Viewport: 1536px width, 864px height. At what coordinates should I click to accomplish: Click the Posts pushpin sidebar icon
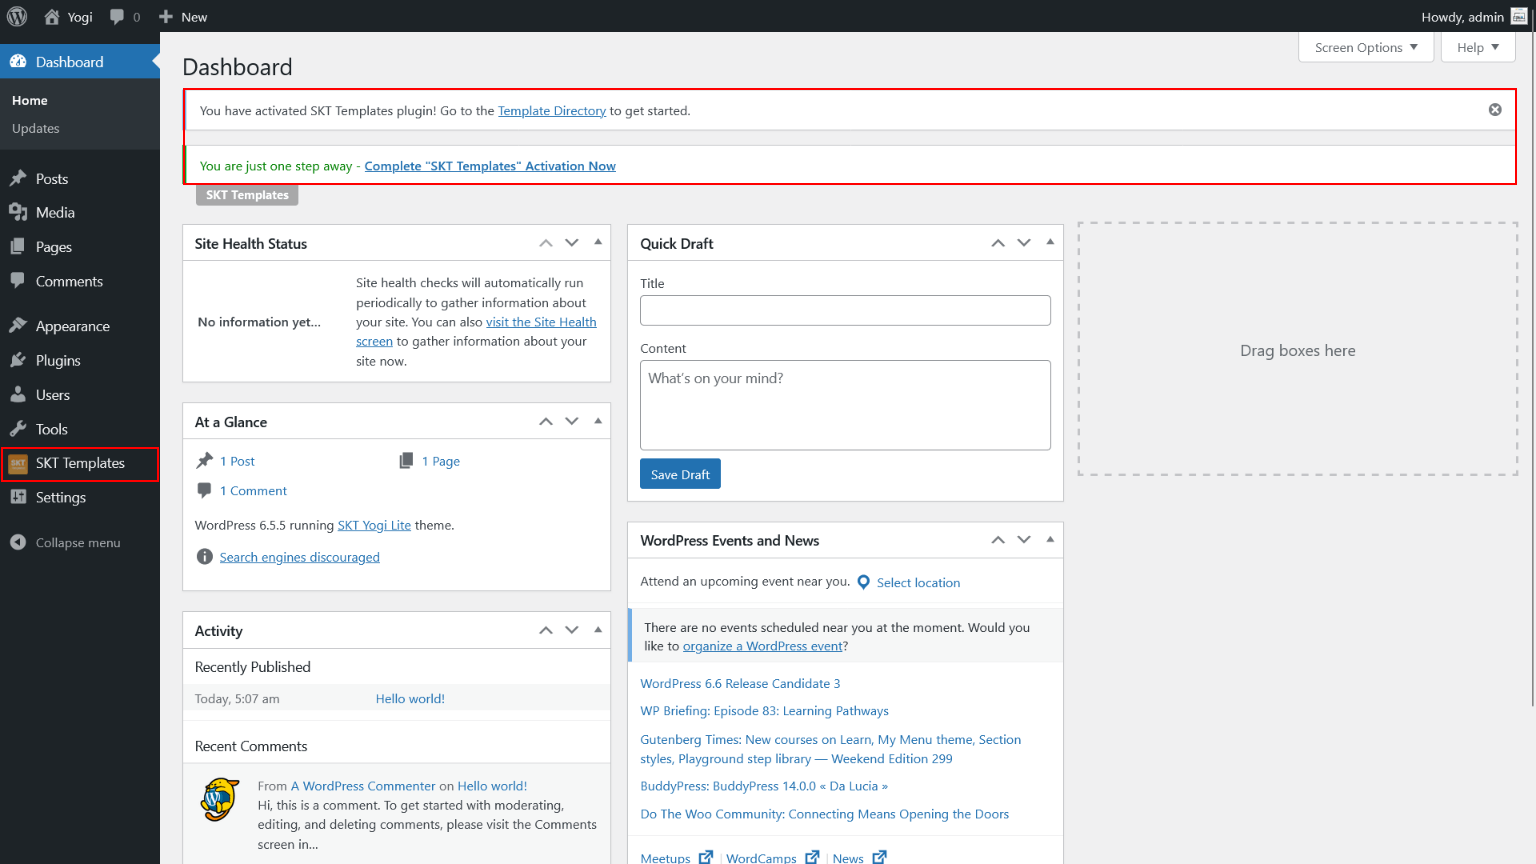[18, 178]
